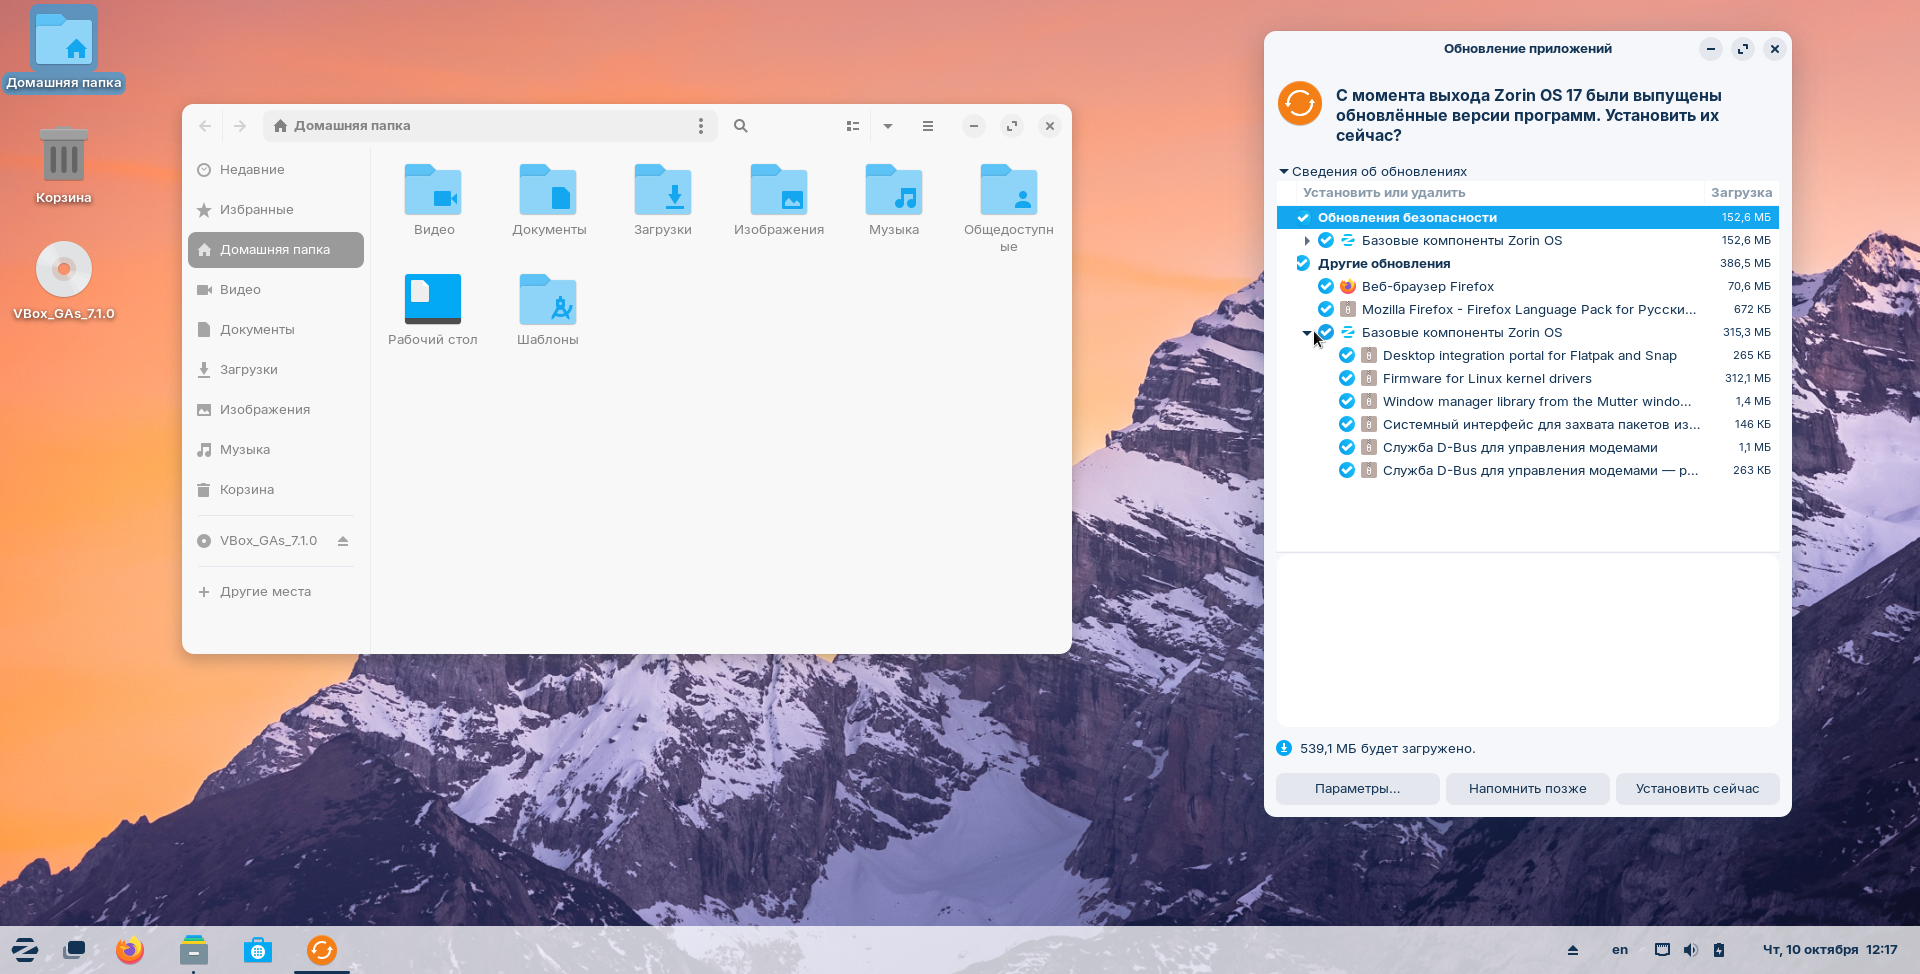The image size is (1920, 974).
Task: Select Недавние in file manager sidebar
Action: [x=276, y=170]
